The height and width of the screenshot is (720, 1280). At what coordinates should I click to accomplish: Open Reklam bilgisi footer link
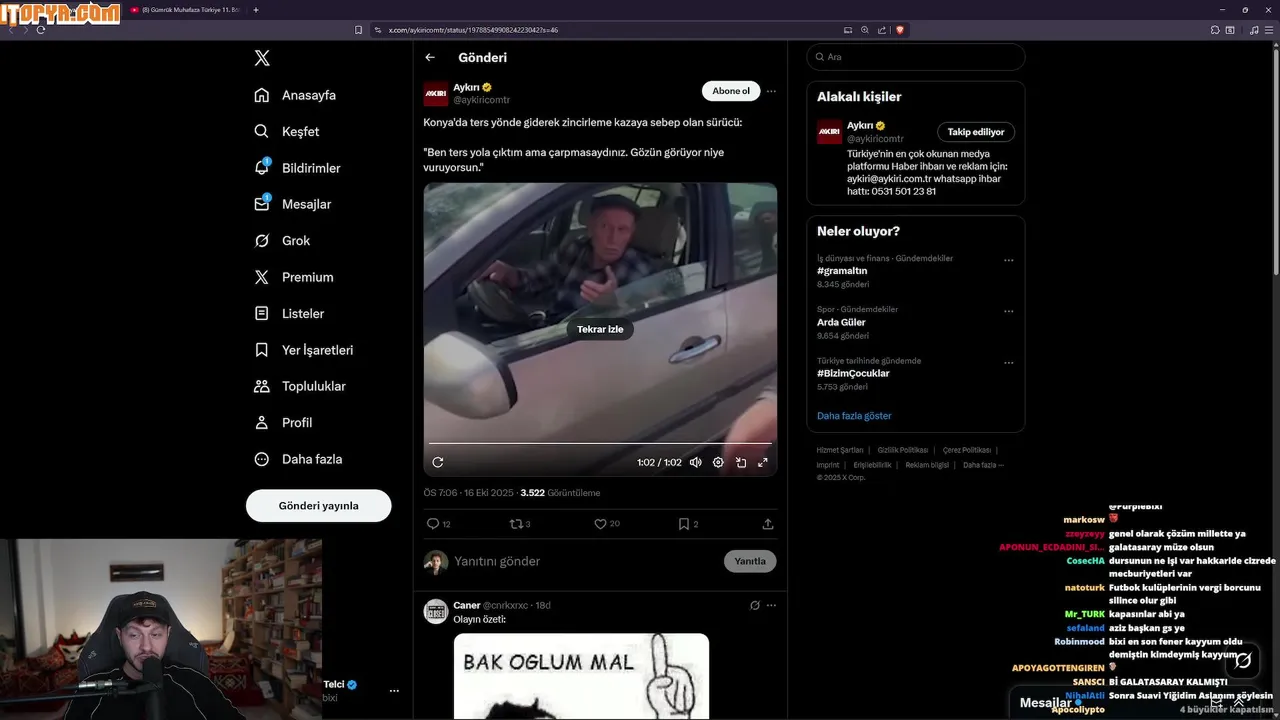coord(927,465)
